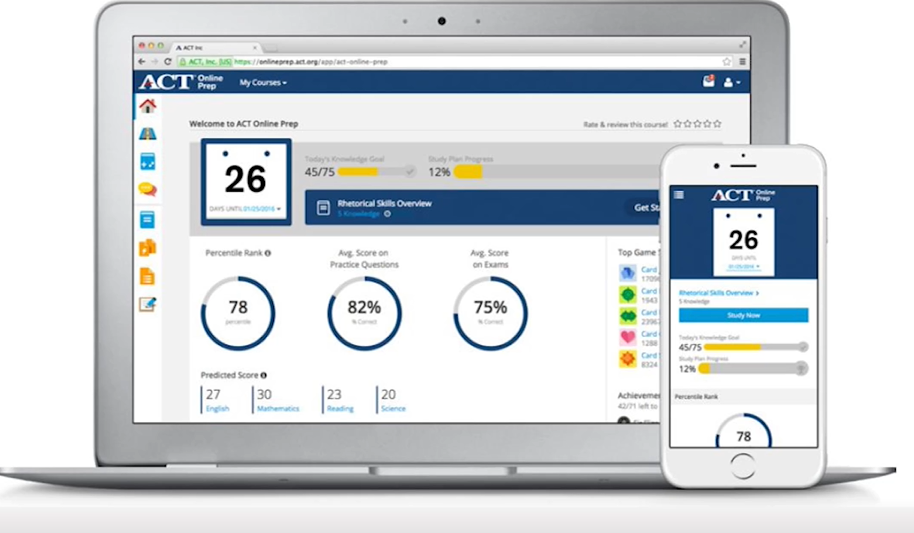Open a new browser tab

pos(270,48)
